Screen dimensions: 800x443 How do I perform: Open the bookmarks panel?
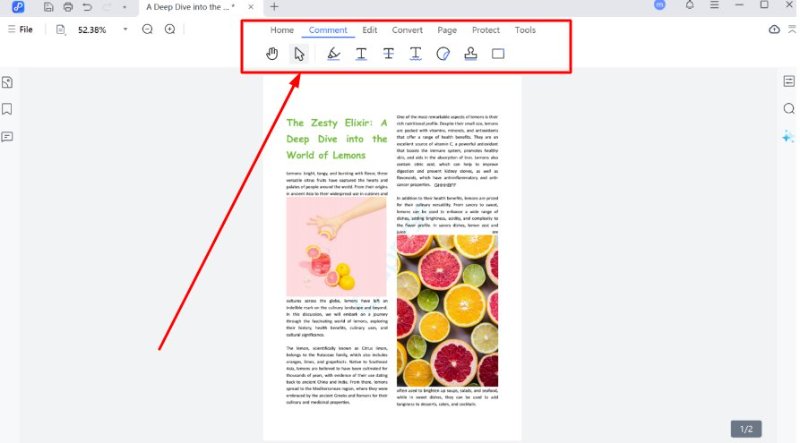click(7, 109)
